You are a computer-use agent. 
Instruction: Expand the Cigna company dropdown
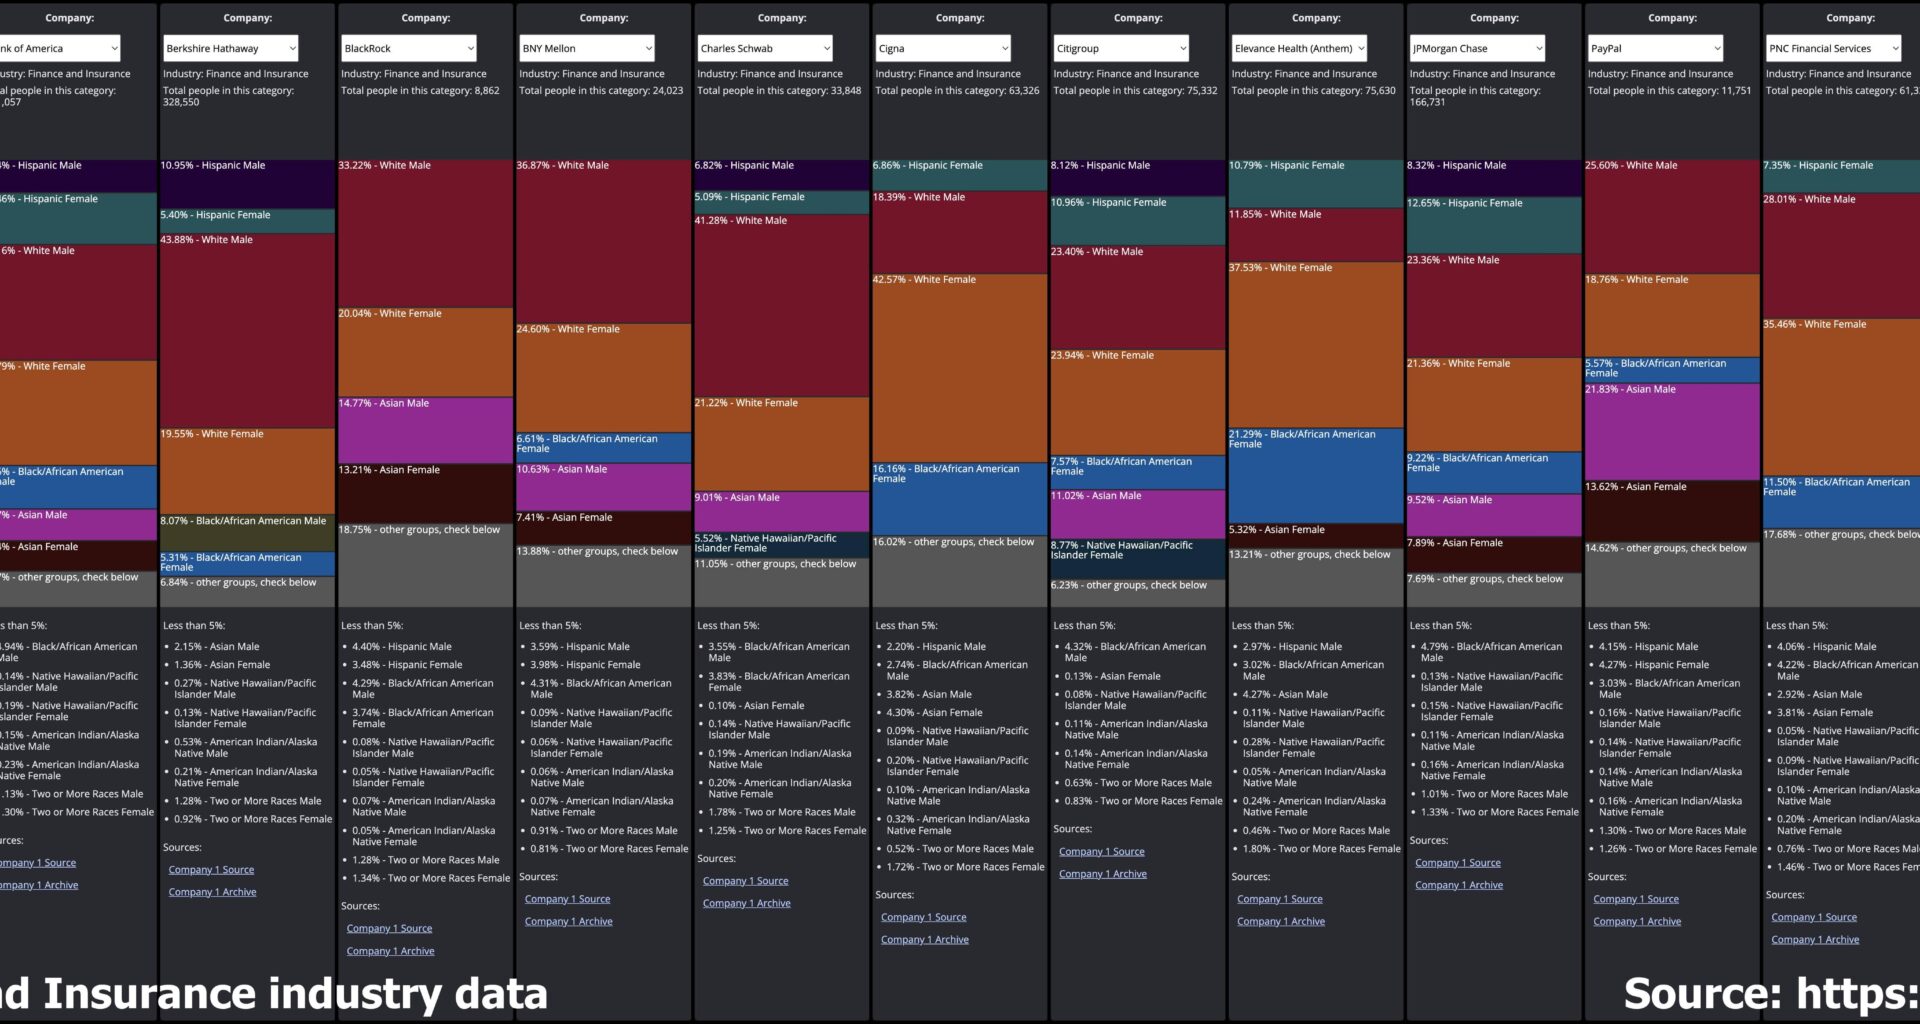[942, 47]
